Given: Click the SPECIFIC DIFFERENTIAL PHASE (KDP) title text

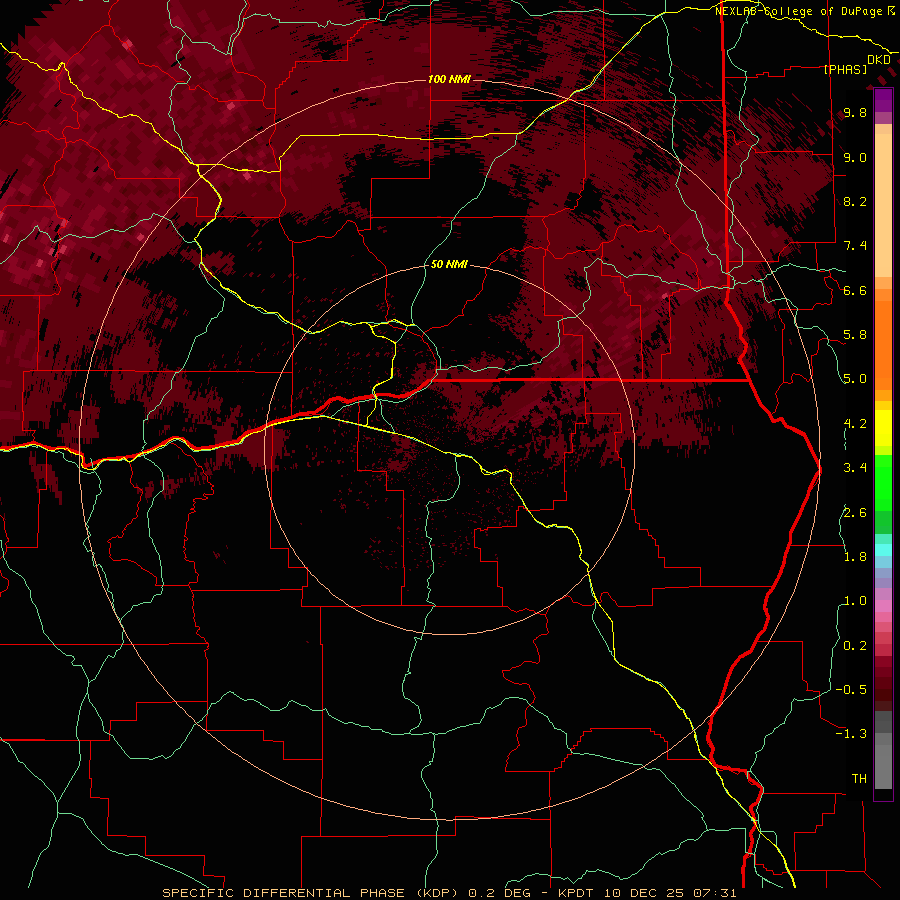Looking at the screenshot, I should coord(312,893).
